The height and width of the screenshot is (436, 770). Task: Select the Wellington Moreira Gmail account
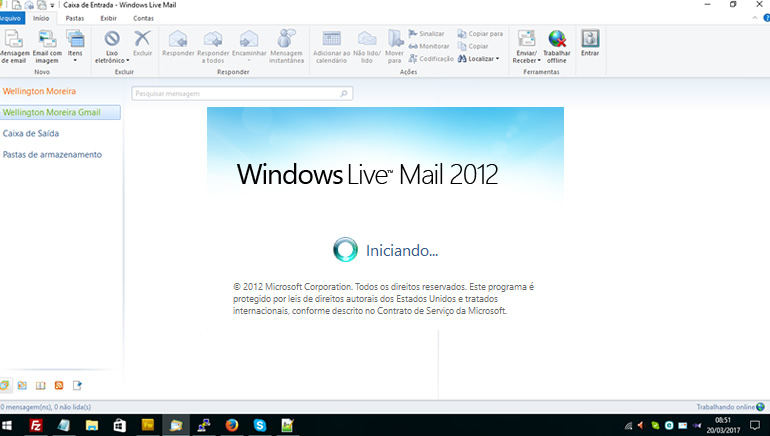click(59, 112)
